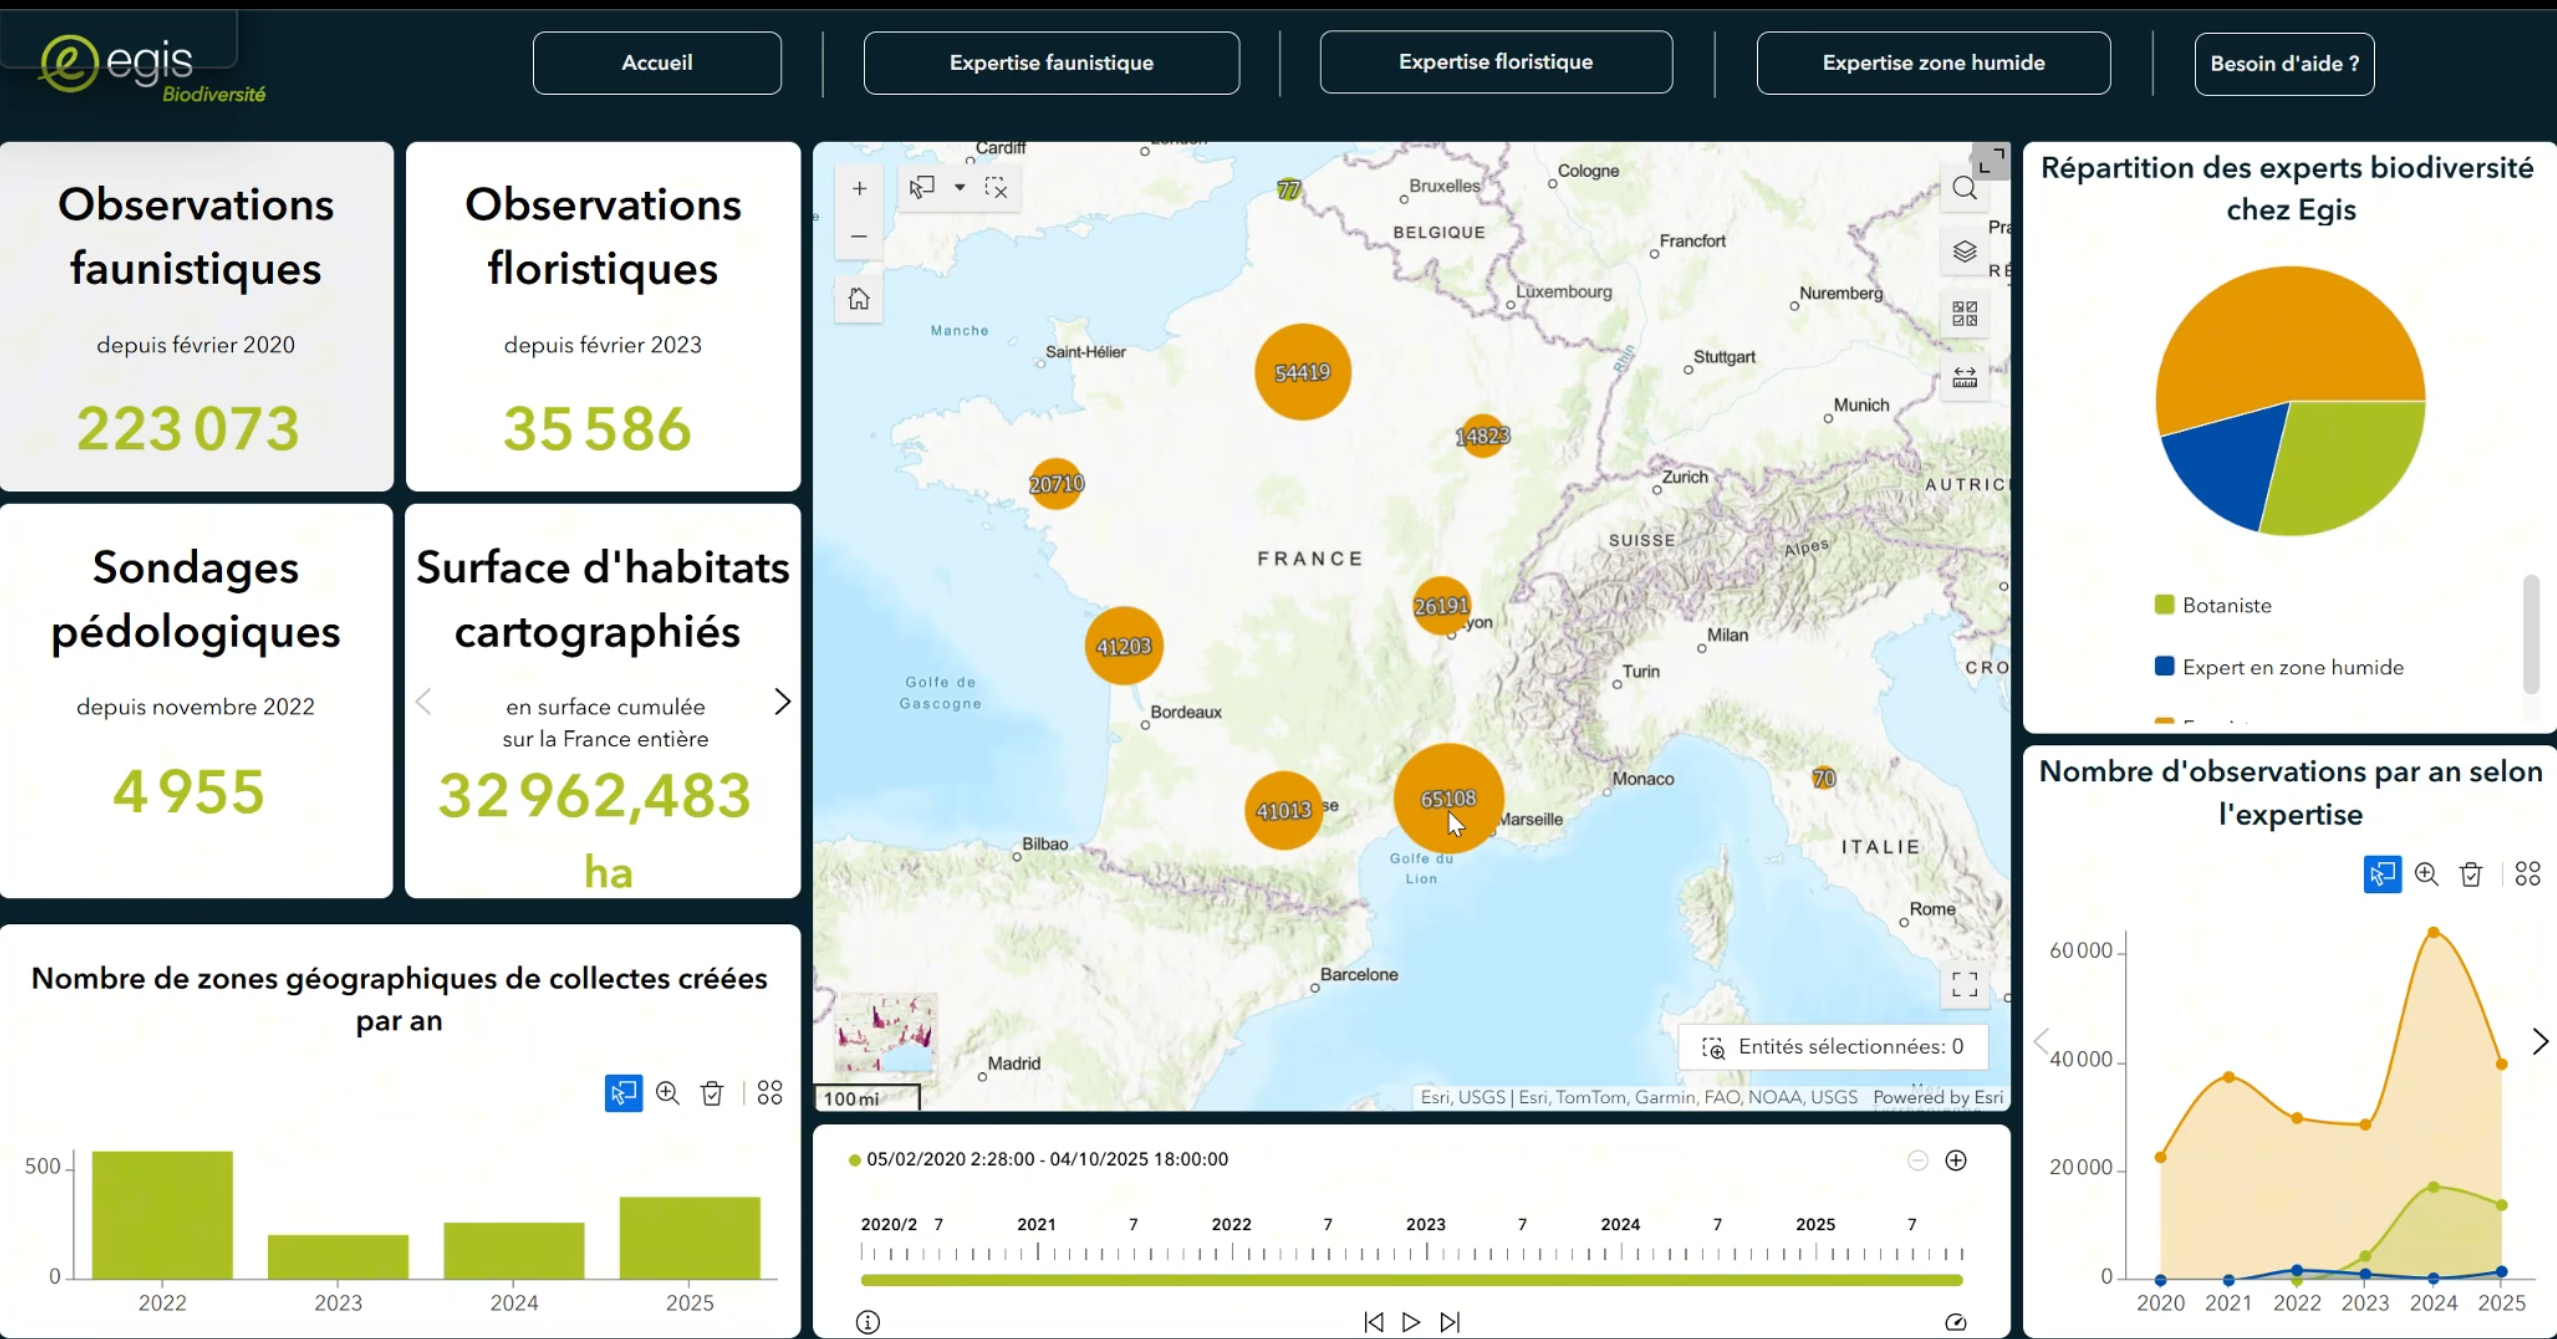Toggle selection tool on zones bar chart
Image resolution: width=2557 pixels, height=1339 pixels.
tap(623, 1093)
